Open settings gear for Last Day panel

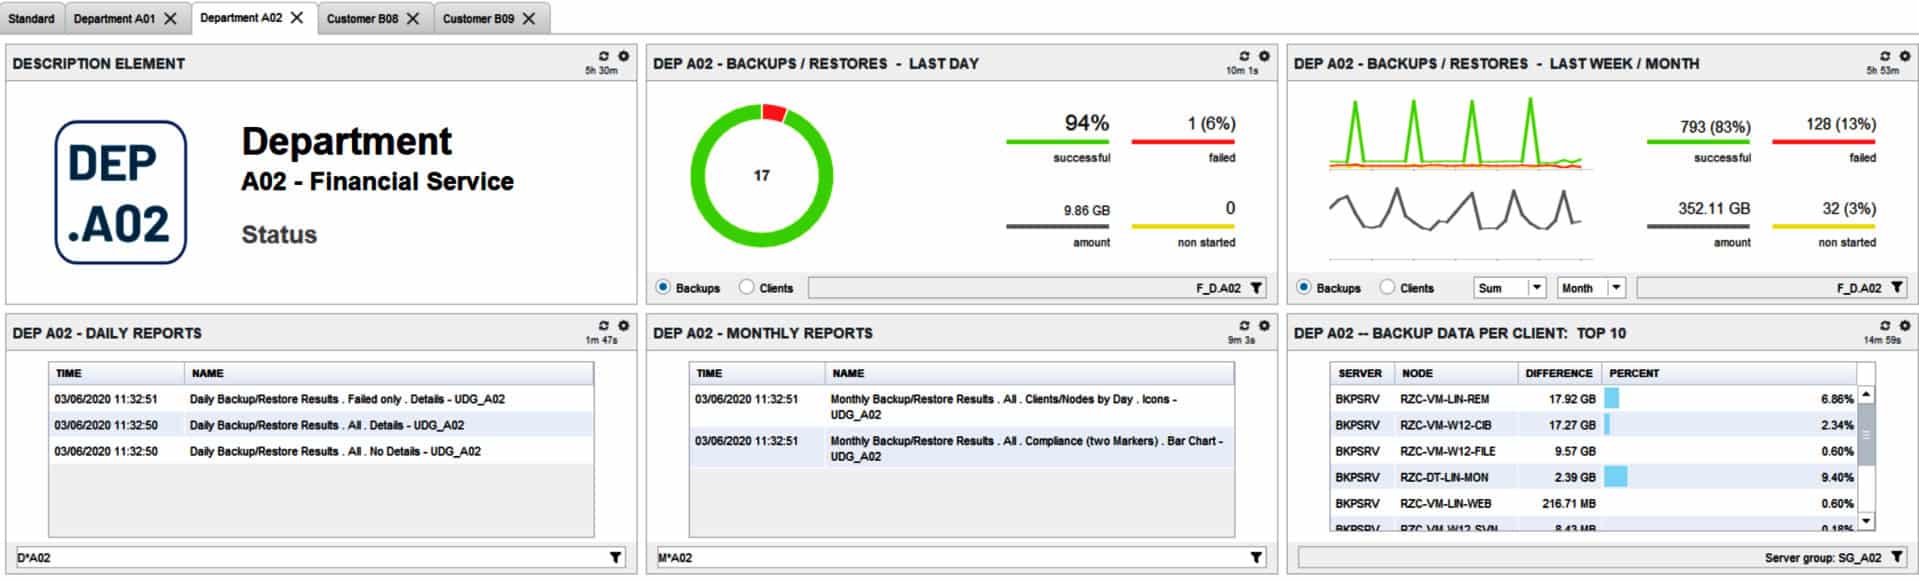click(x=1264, y=56)
